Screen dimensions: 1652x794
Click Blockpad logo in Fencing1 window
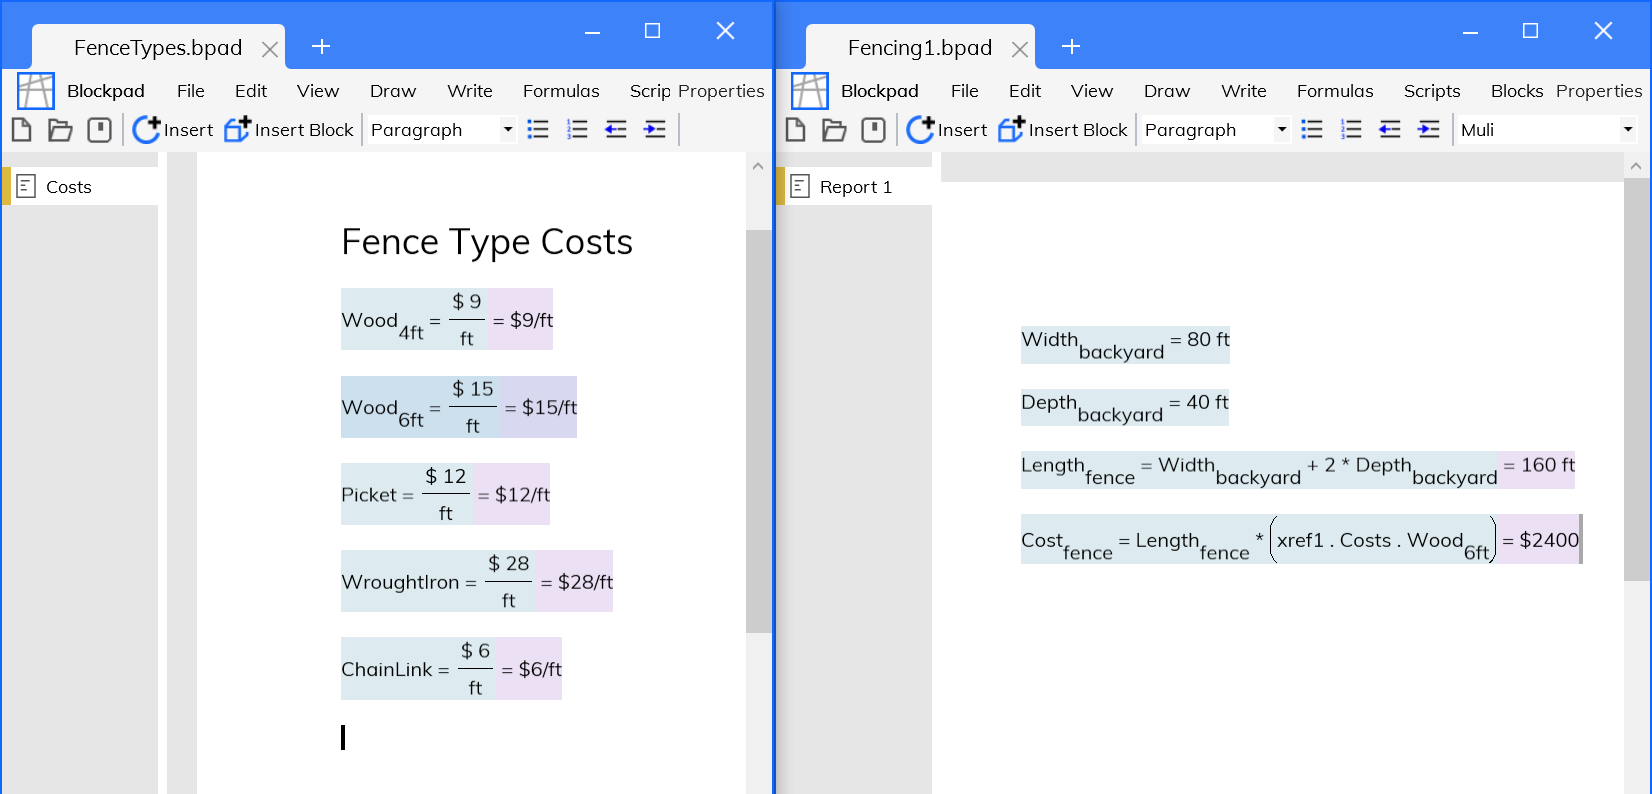coord(809,91)
